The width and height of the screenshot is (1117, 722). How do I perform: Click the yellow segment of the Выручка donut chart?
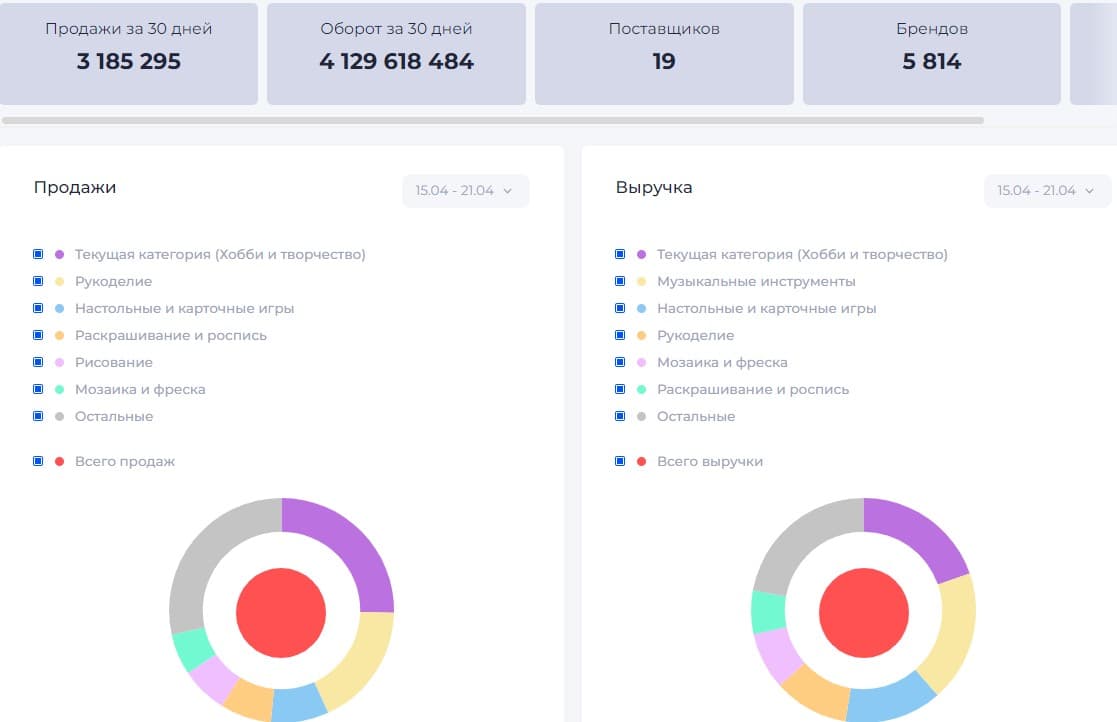coord(955,634)
